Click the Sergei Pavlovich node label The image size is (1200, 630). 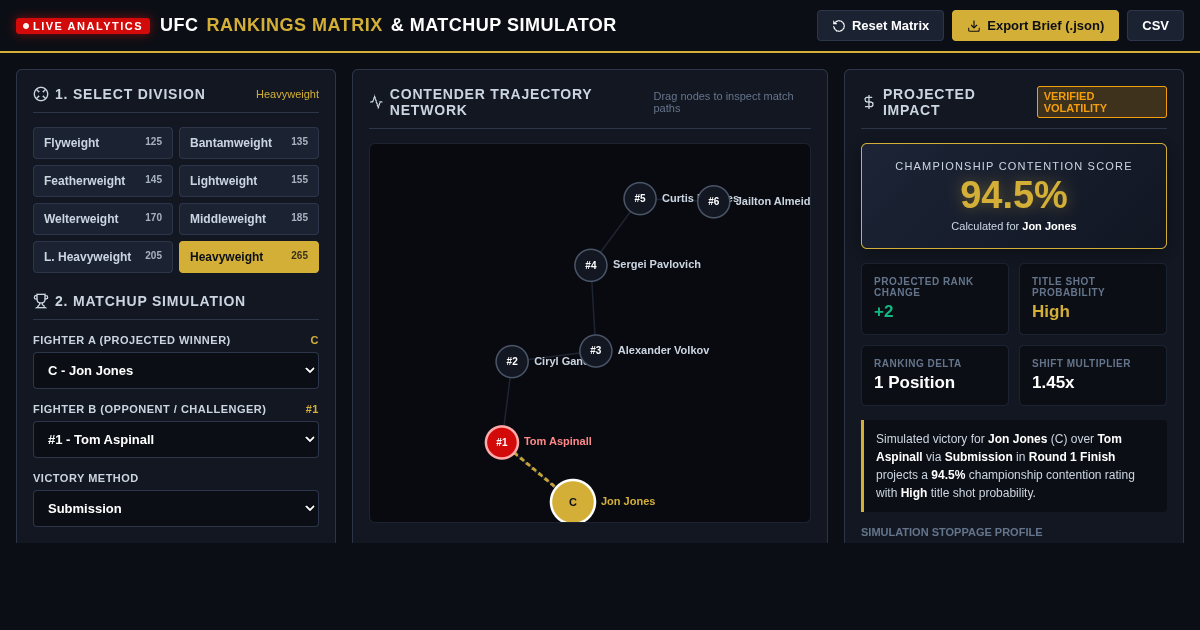tap(657, 264)
